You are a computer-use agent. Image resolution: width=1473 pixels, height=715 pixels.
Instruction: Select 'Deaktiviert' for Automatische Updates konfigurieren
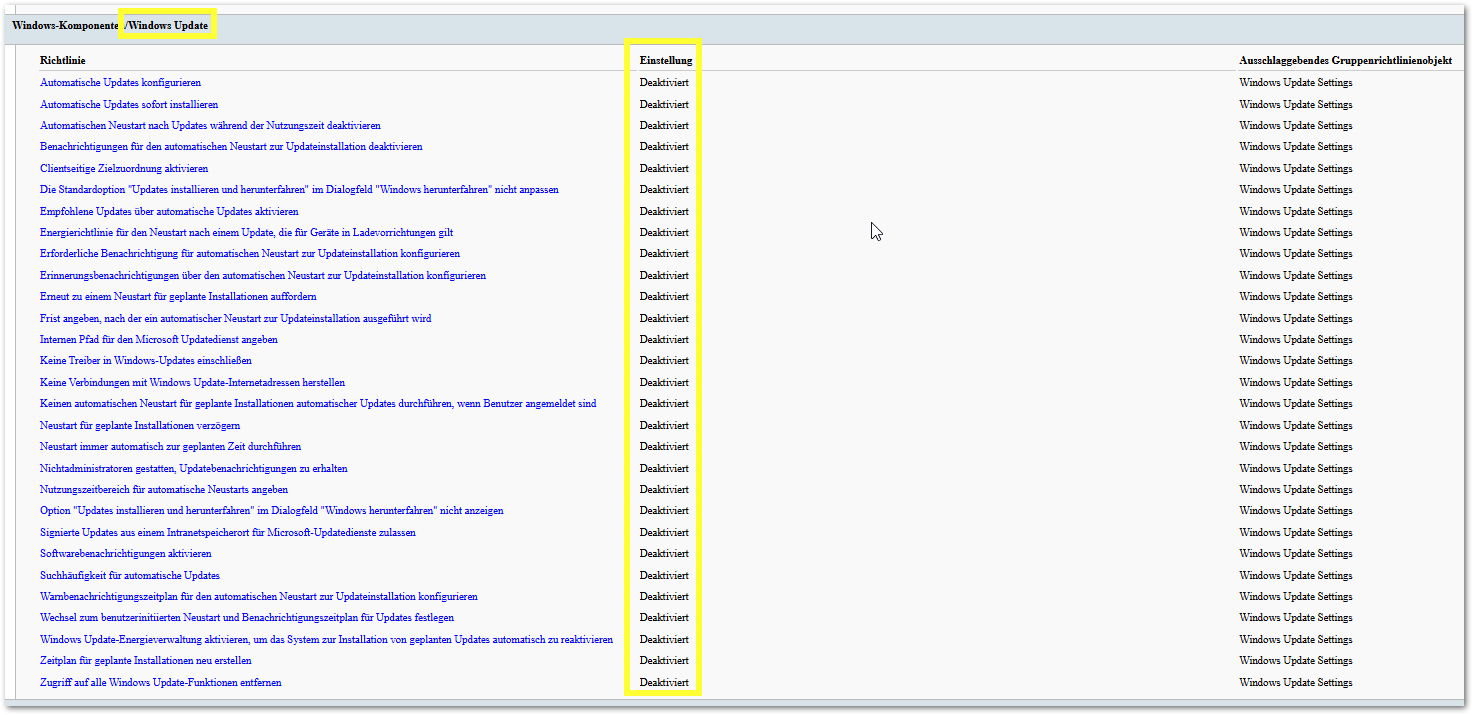click(x=664, y=83)
